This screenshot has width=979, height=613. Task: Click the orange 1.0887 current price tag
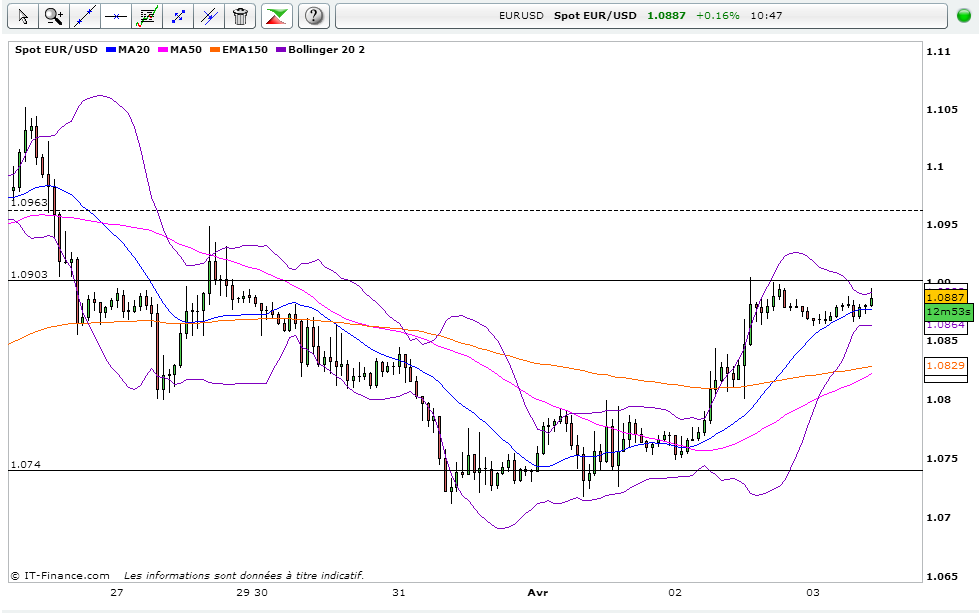click(945, 298)
